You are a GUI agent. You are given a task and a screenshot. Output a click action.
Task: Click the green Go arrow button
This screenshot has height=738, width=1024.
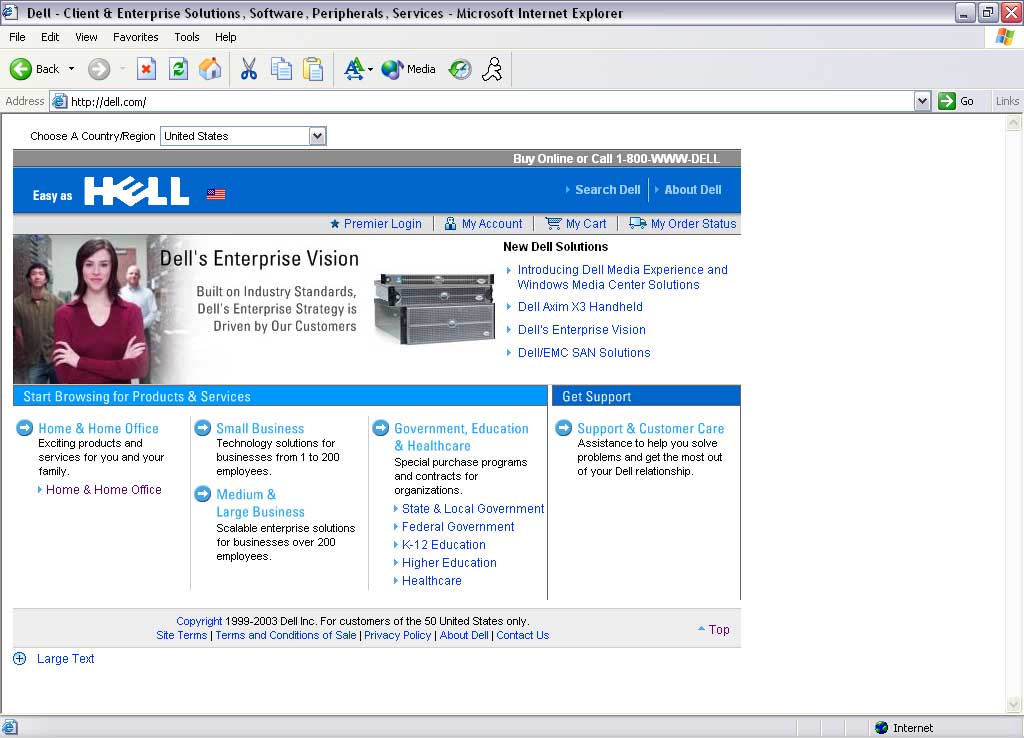[x=946, y=101]
